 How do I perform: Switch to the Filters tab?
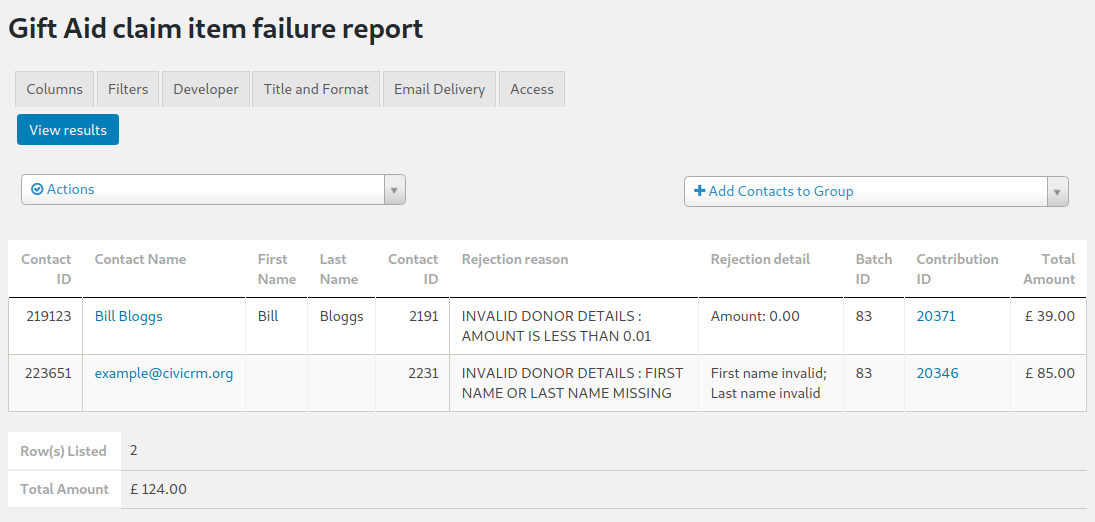128,89
